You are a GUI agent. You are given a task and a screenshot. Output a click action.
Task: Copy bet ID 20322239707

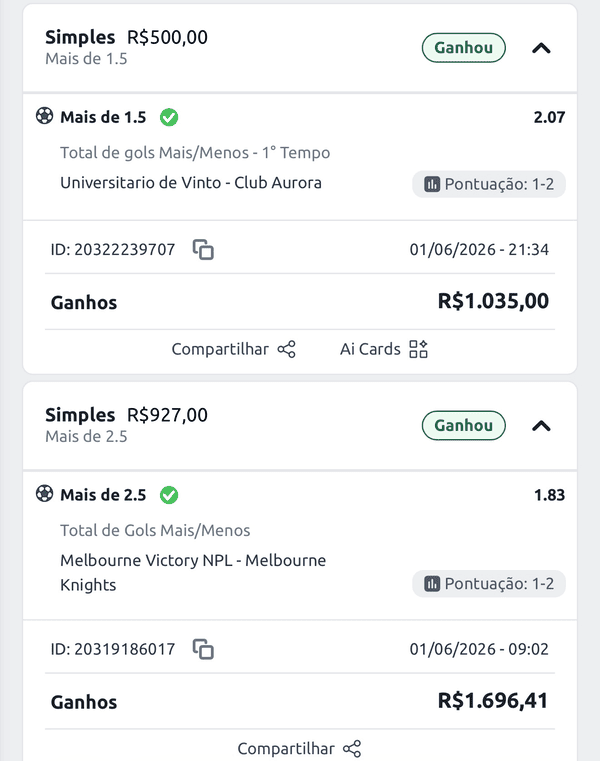point(203,250)
